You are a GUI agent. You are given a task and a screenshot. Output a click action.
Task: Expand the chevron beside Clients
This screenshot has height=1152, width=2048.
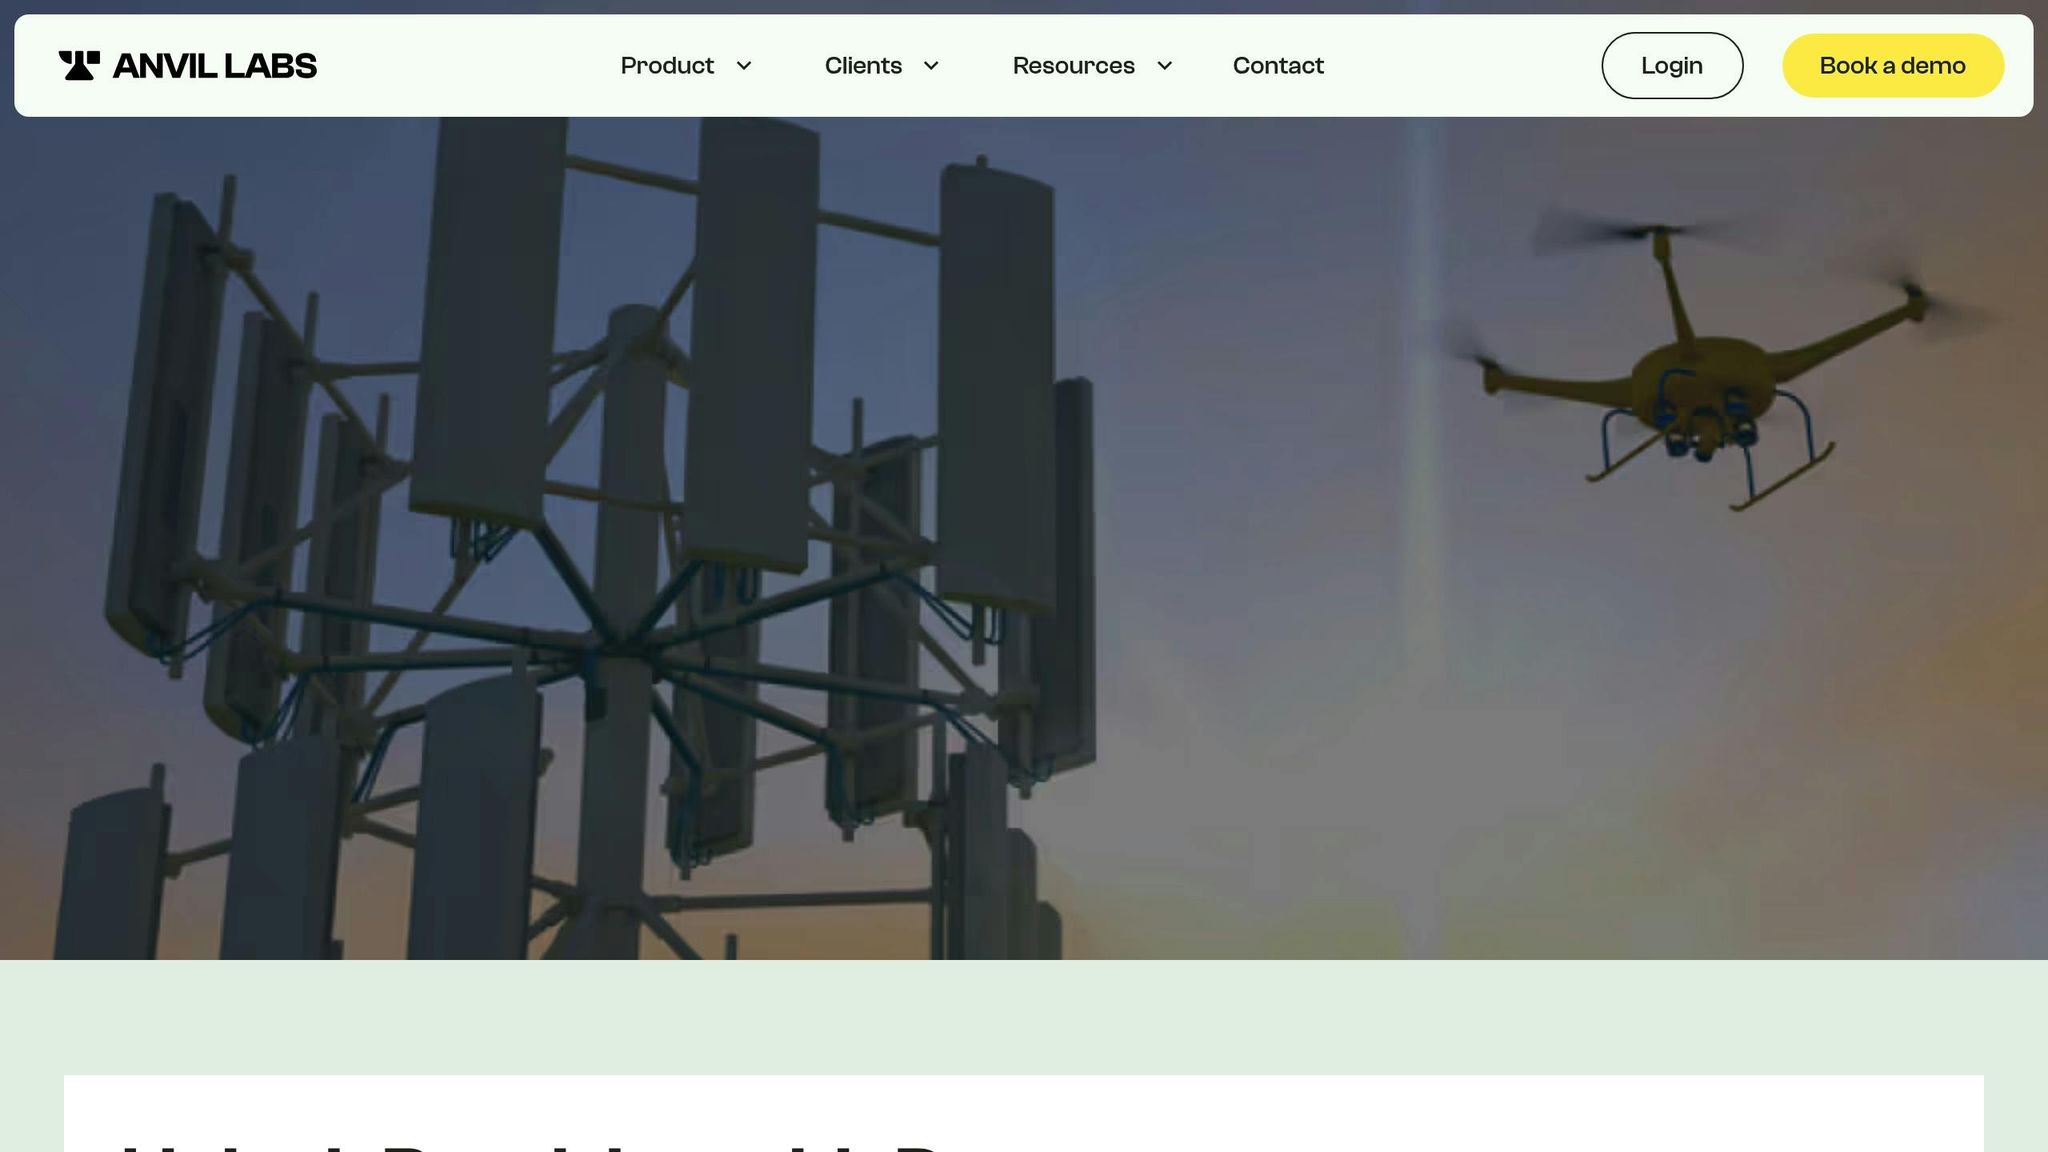click(931, 66)
